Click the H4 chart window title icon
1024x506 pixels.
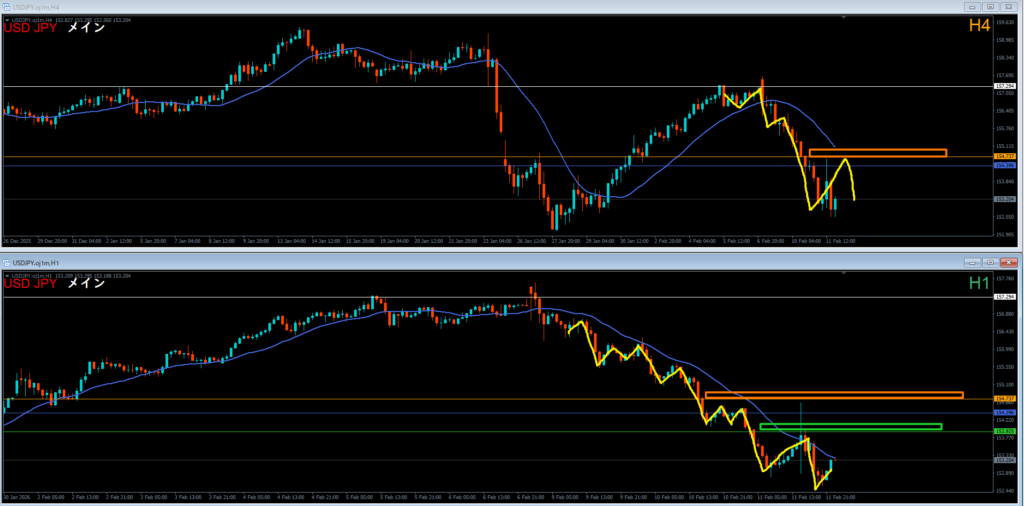pyautogui.click(x=7, y=6)
